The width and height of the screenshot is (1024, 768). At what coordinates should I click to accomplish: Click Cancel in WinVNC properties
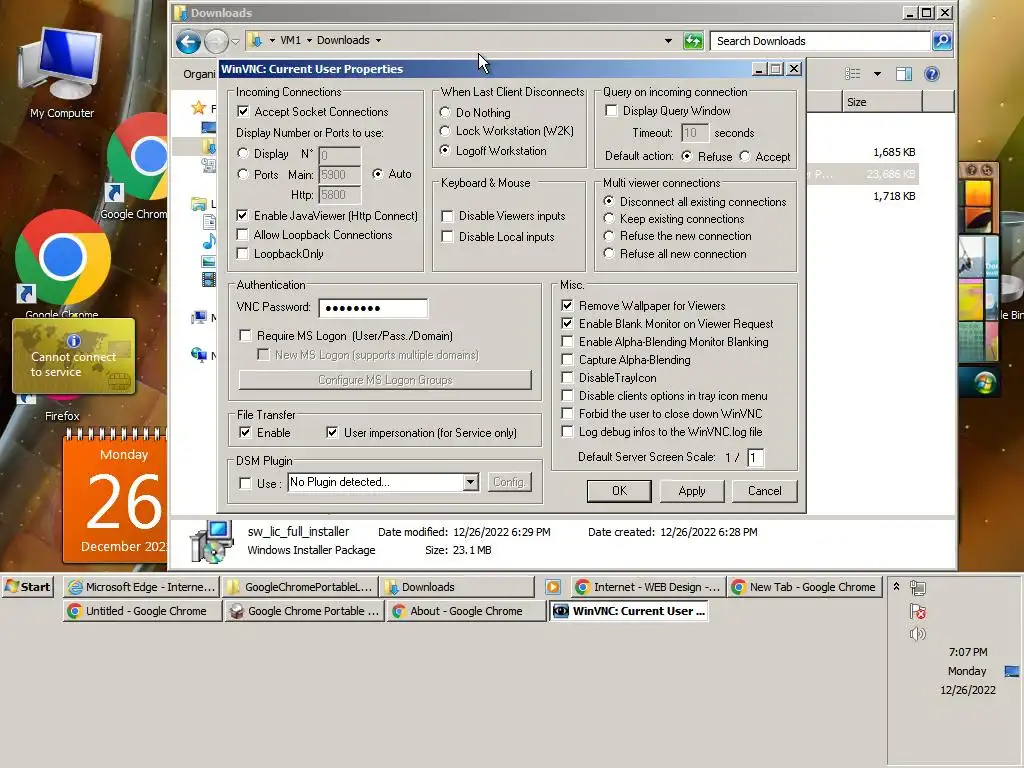click(x=764, y=491)
